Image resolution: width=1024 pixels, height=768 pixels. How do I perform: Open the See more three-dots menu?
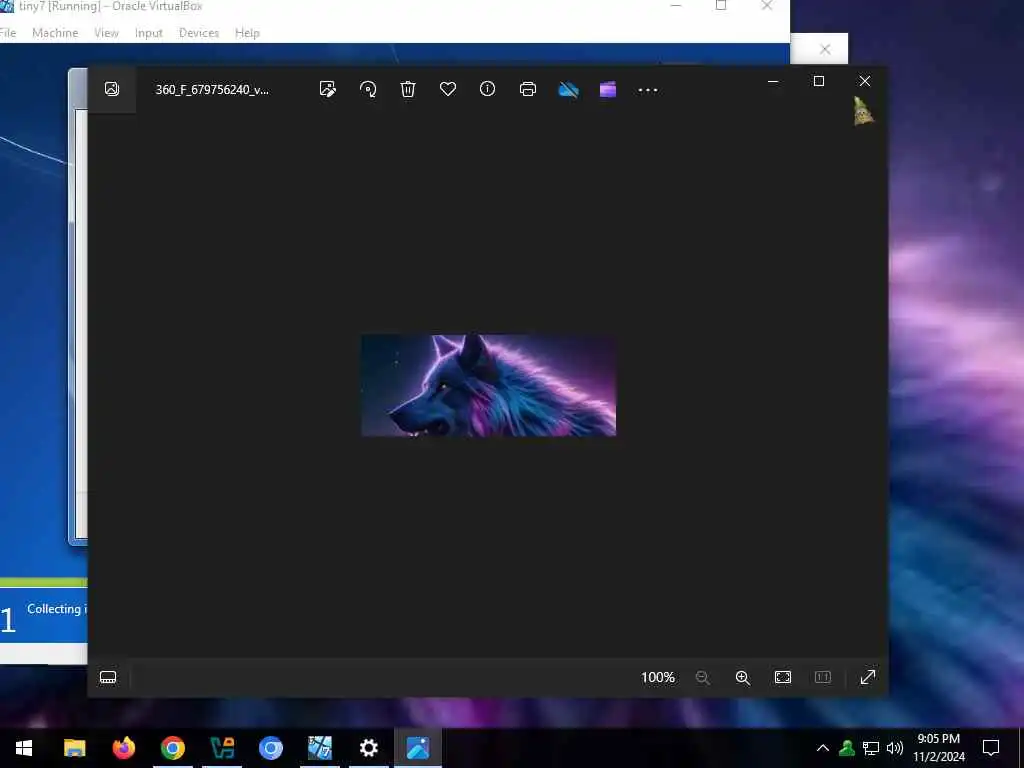[648, 90]
